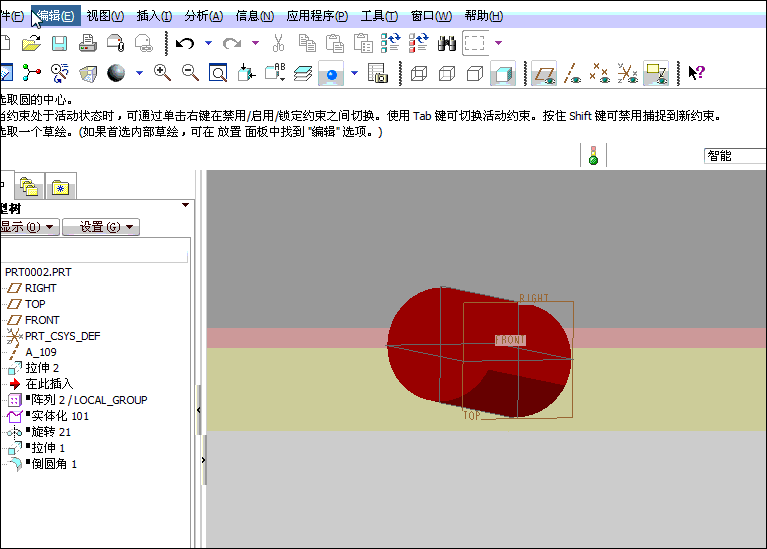Click the blue spin center icon
This screenshot has width=767, height=549.
tap(332, 74)
